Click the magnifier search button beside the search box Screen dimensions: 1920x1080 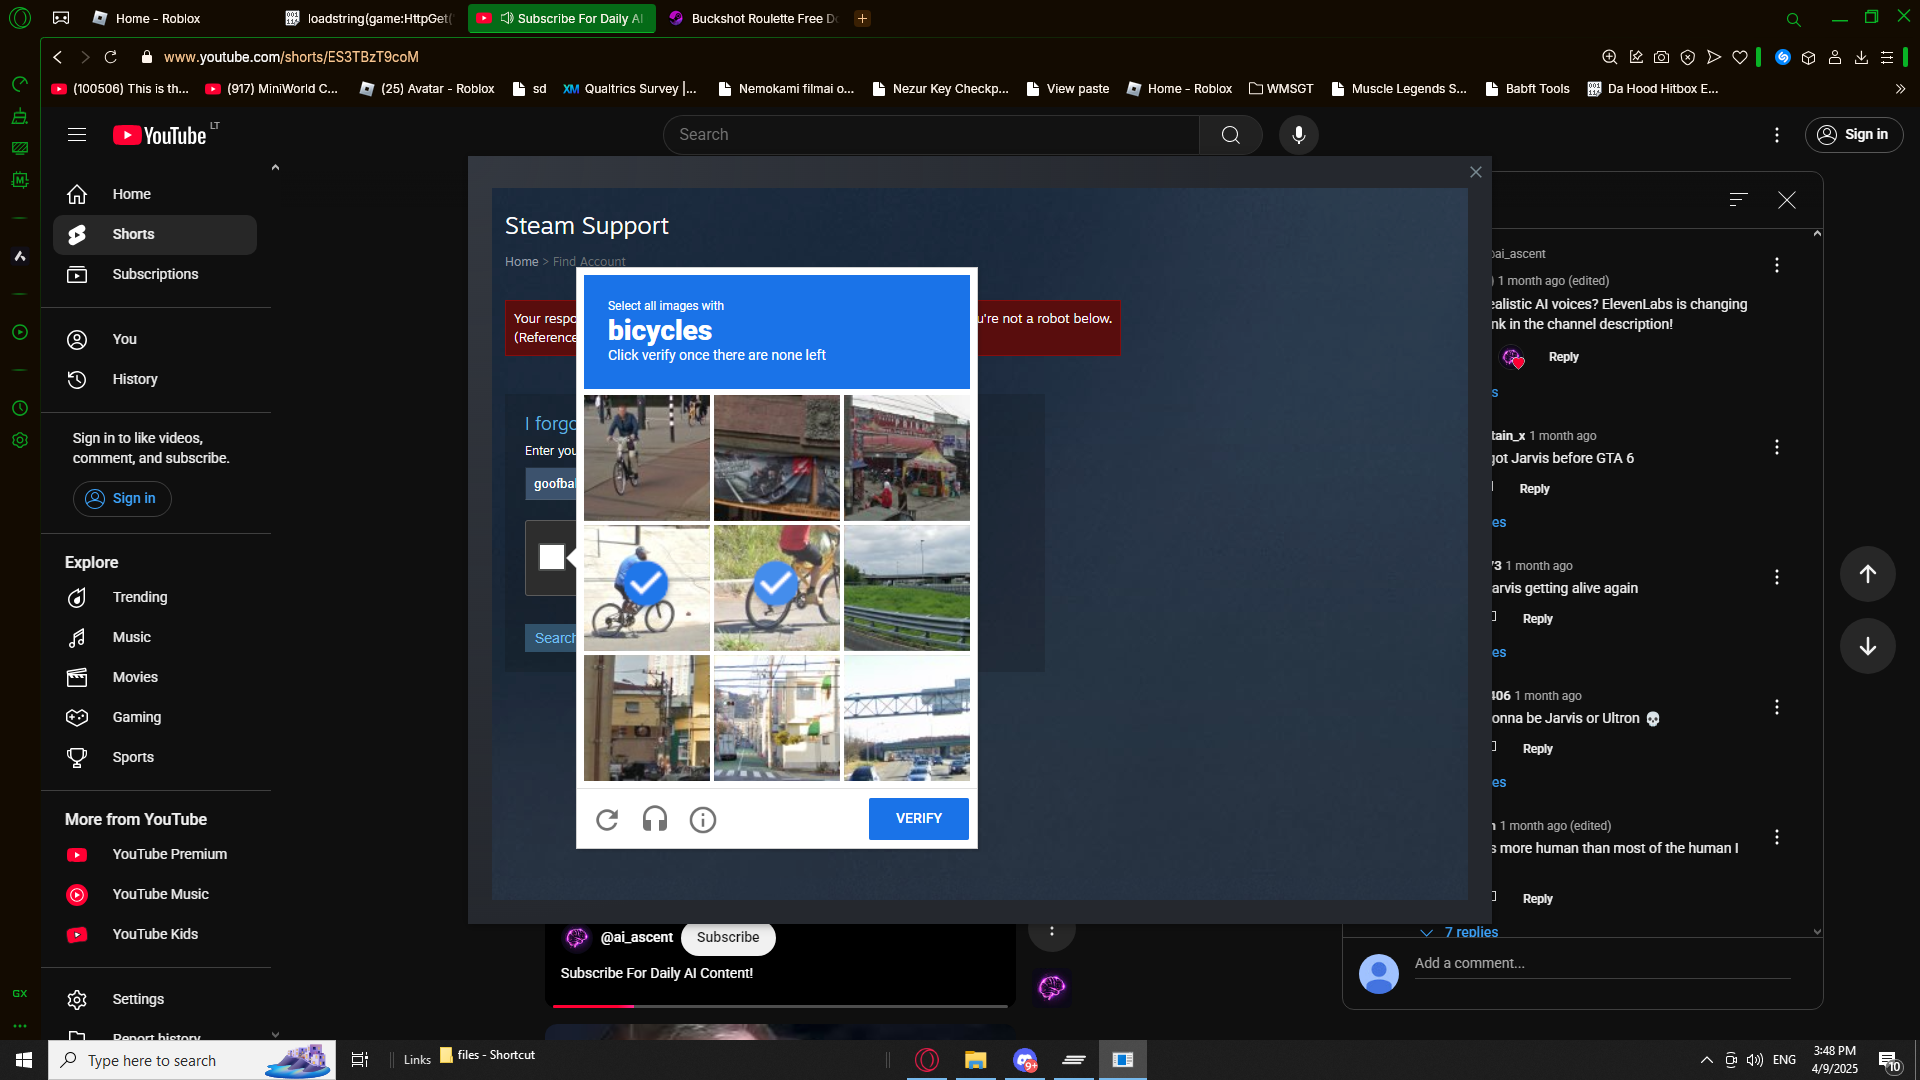1230,135
